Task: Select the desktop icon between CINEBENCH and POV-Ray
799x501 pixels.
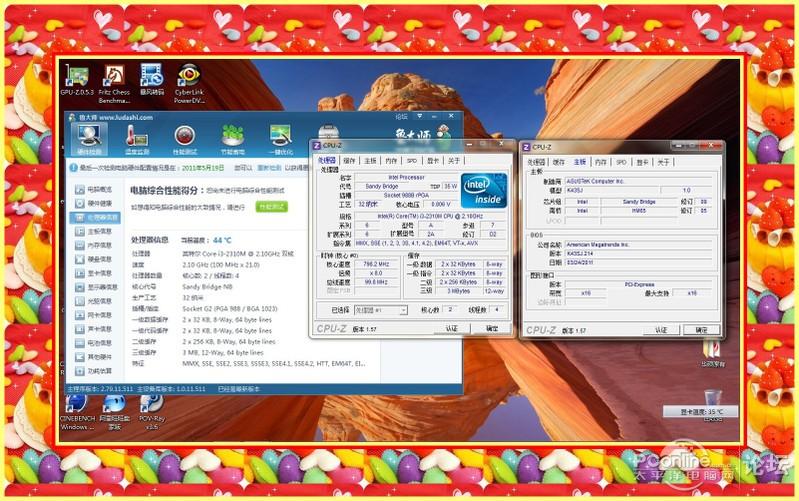Action: point(115,413)
